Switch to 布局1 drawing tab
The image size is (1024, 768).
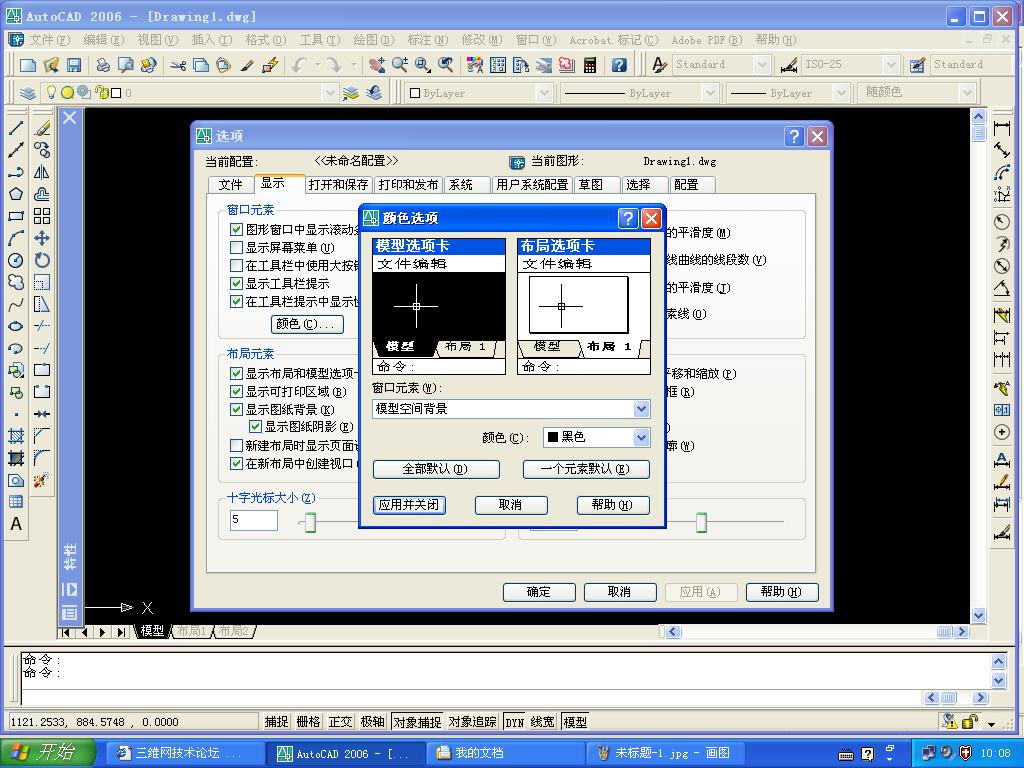(192, 631)
